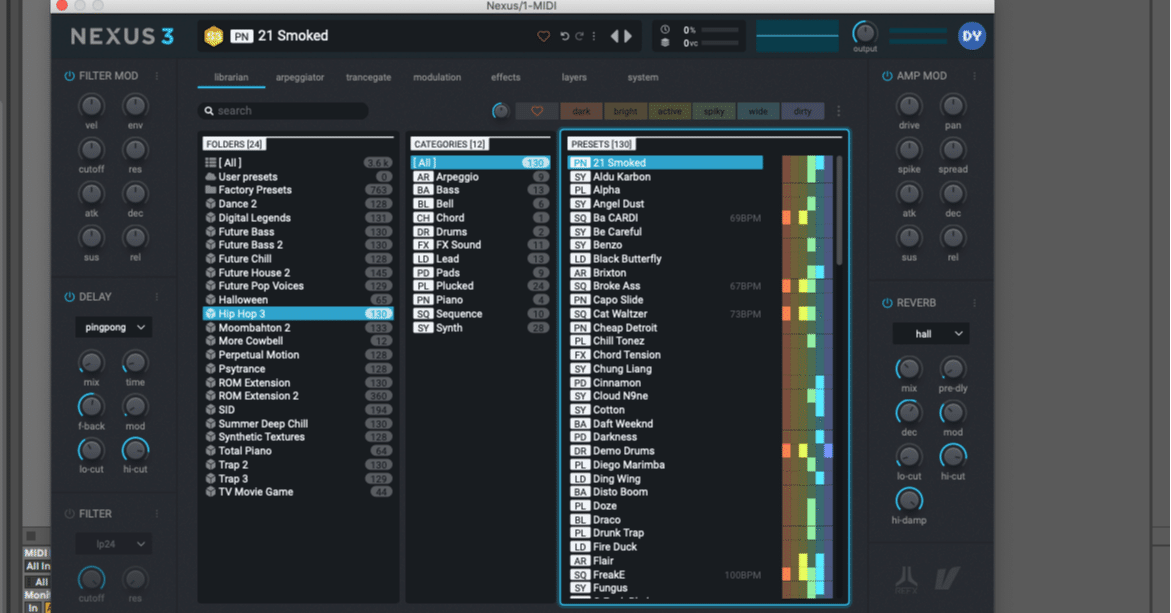Open AMP MOD section options menu
The image size is (1171, 613).
pos(975,76)
